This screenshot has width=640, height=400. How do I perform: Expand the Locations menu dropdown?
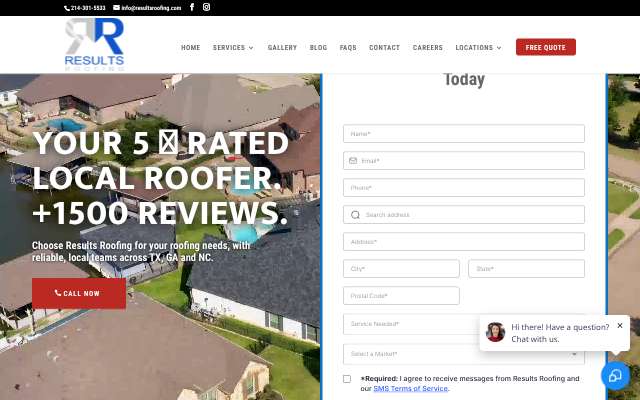[x=478, y=48]
